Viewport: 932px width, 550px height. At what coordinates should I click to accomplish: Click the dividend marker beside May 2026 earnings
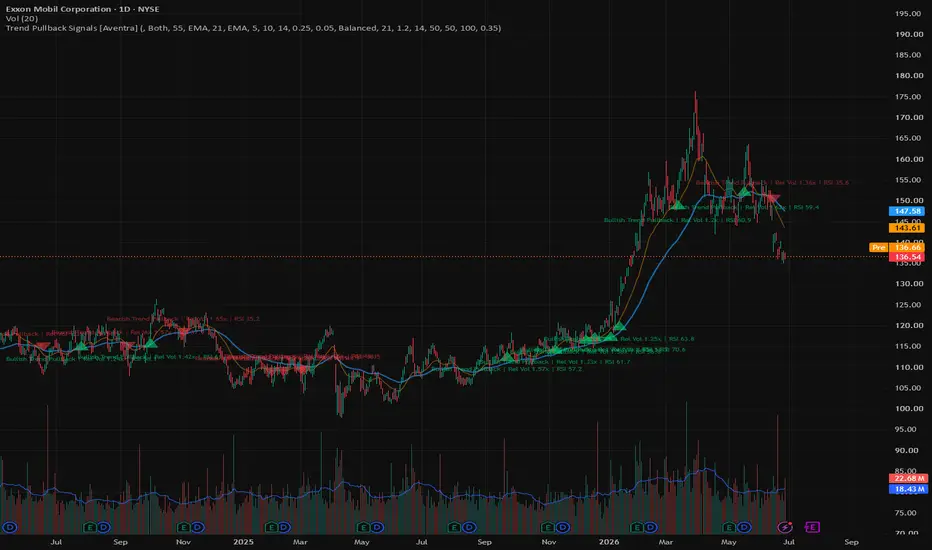744,527
